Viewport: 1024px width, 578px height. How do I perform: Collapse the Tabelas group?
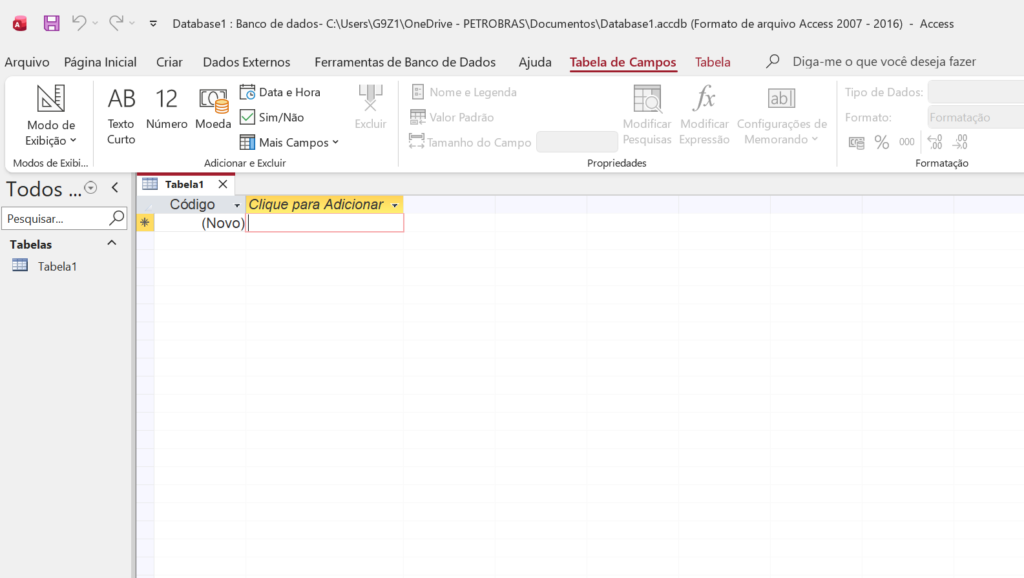click(111, 243)
